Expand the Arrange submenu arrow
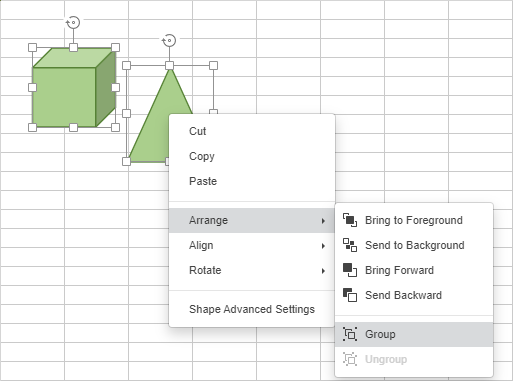This screenshot has width=513, height=381. tap(323, 221)
